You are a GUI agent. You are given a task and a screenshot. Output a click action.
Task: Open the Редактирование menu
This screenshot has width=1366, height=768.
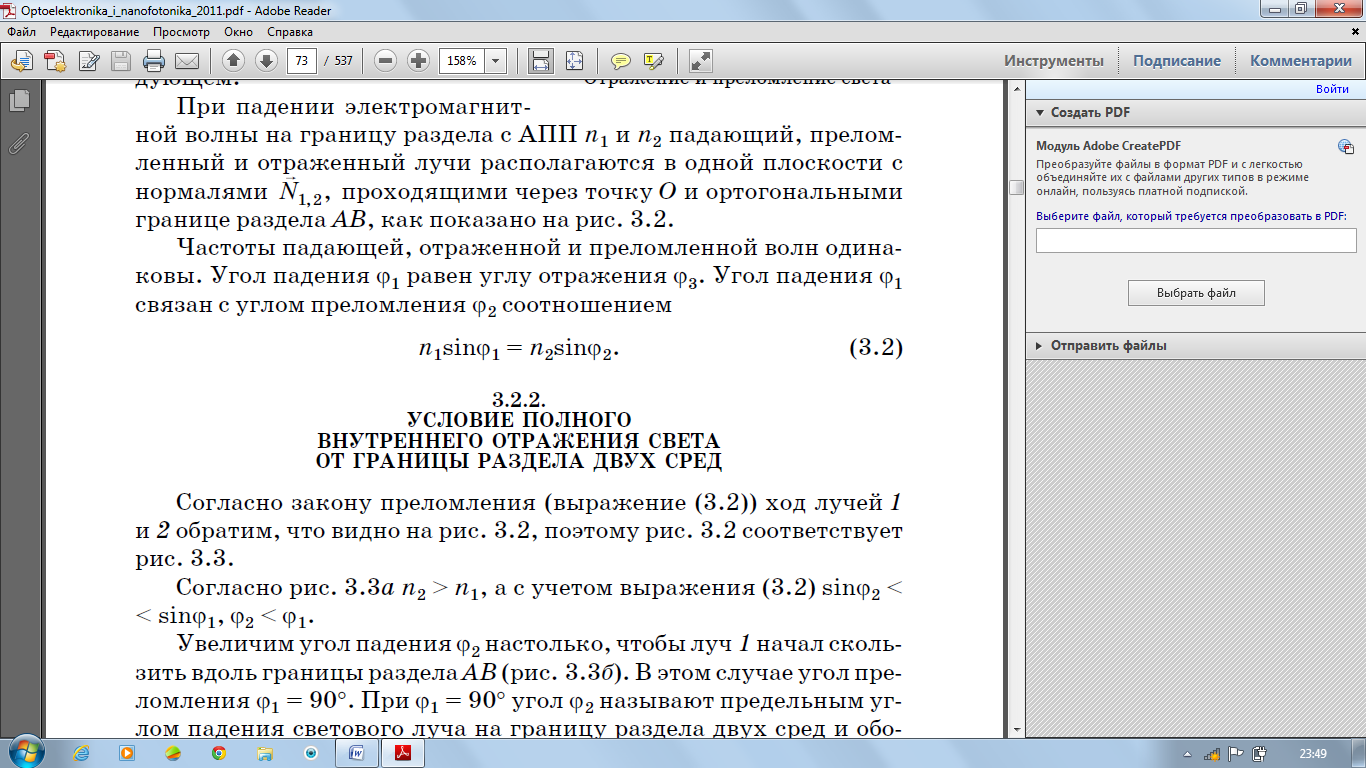tap(93, 32)
